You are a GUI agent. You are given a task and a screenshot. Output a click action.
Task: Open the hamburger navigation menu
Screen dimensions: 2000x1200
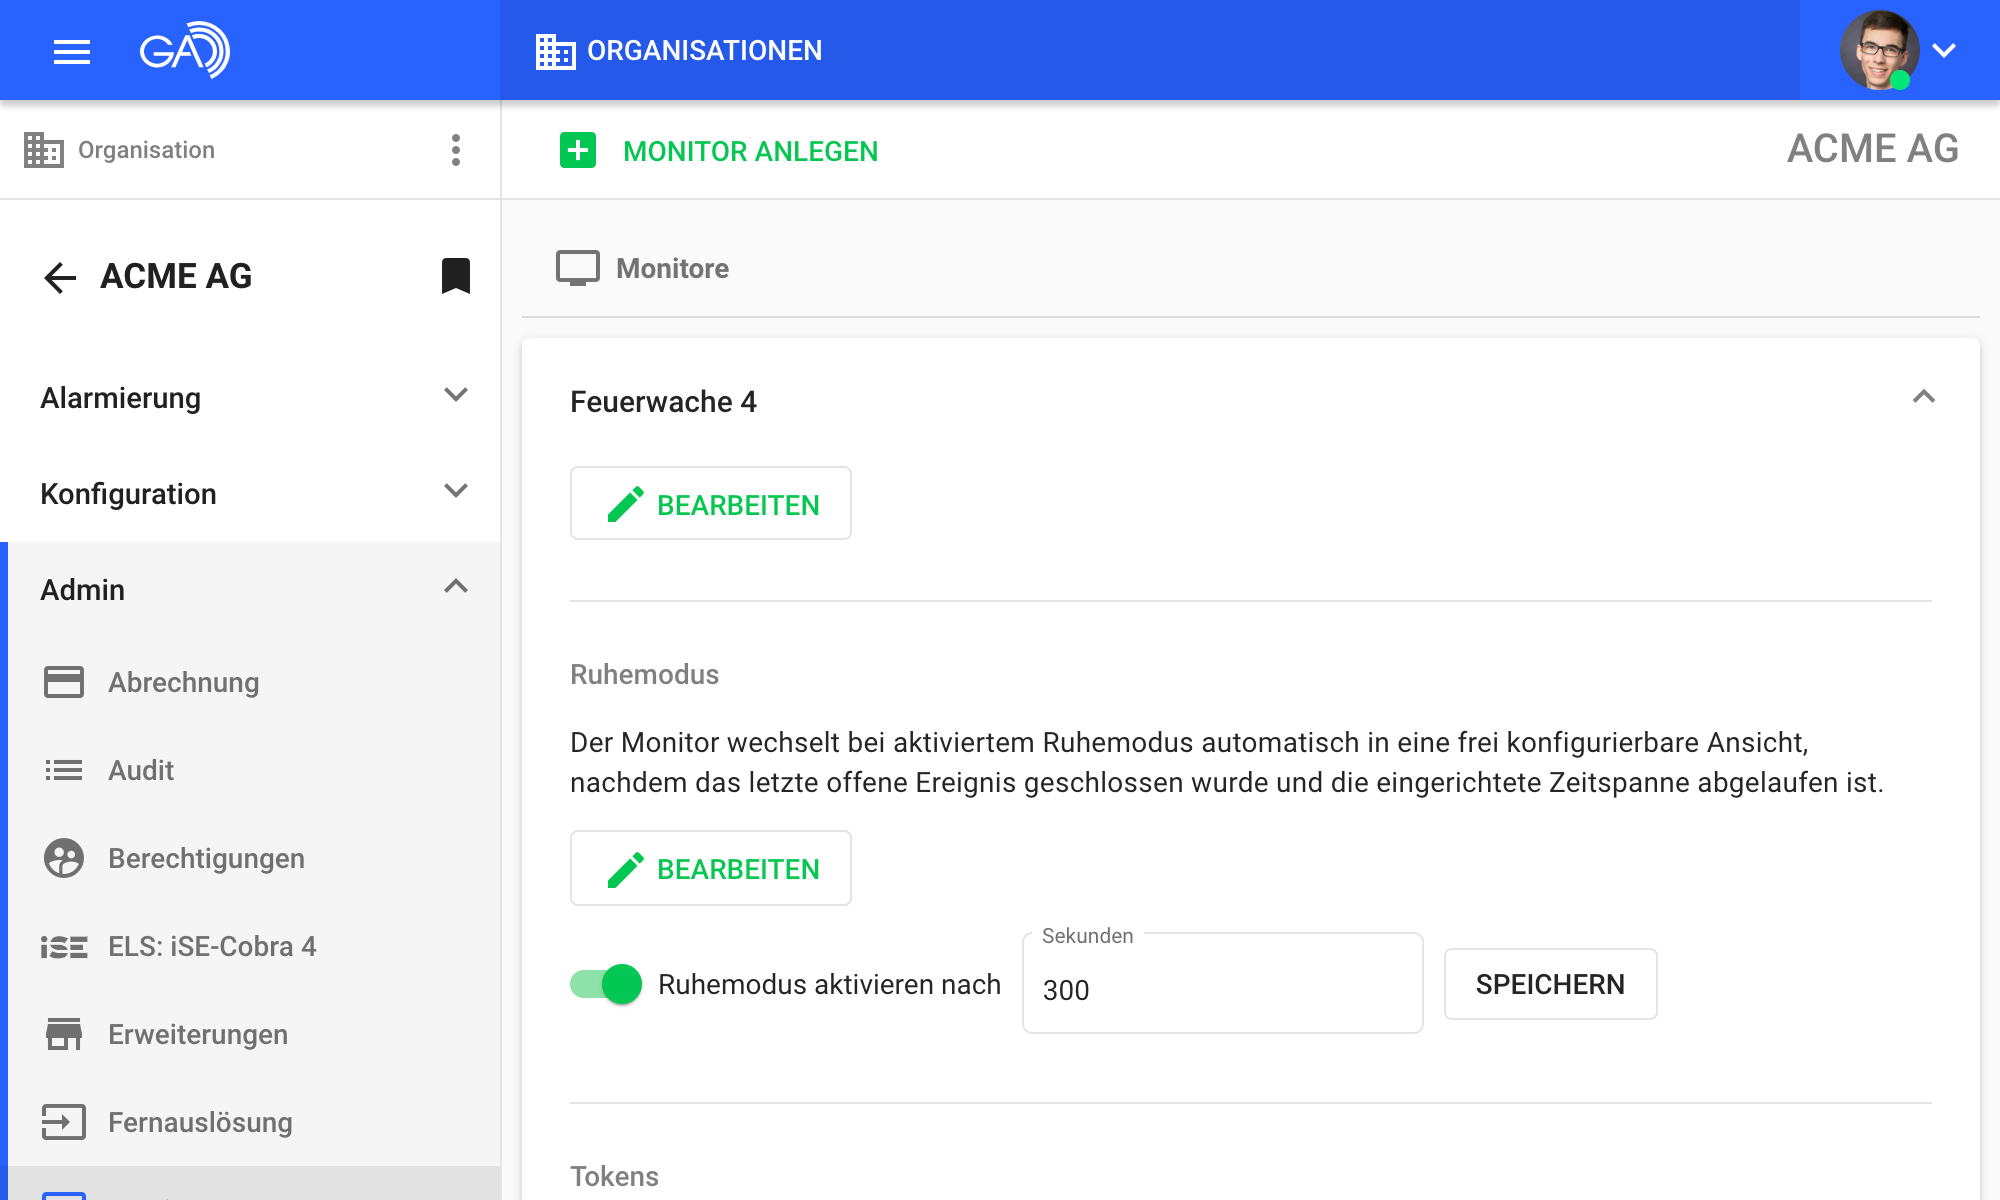(x=71, y=51)
